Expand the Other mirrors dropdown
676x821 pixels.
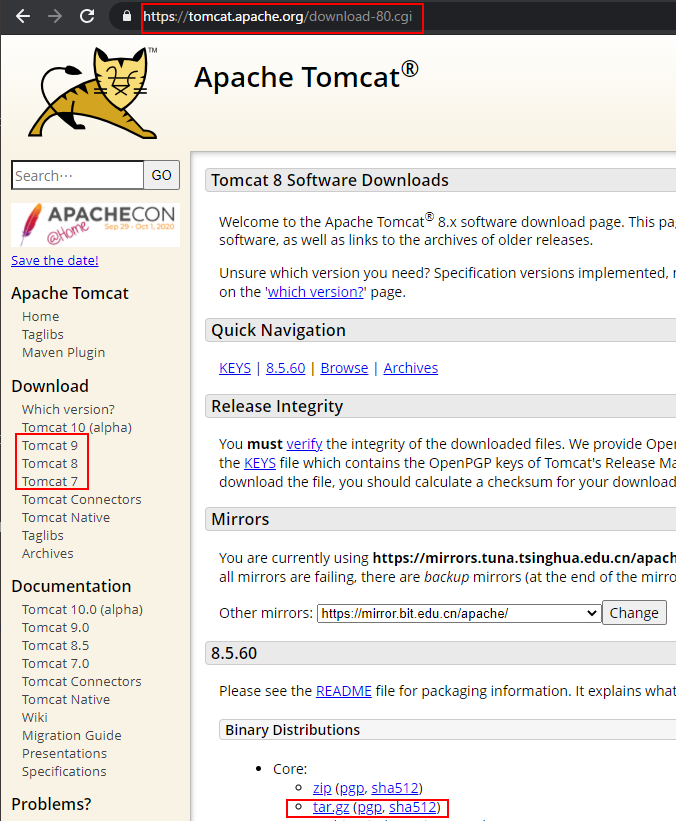[x=458, y=613]
